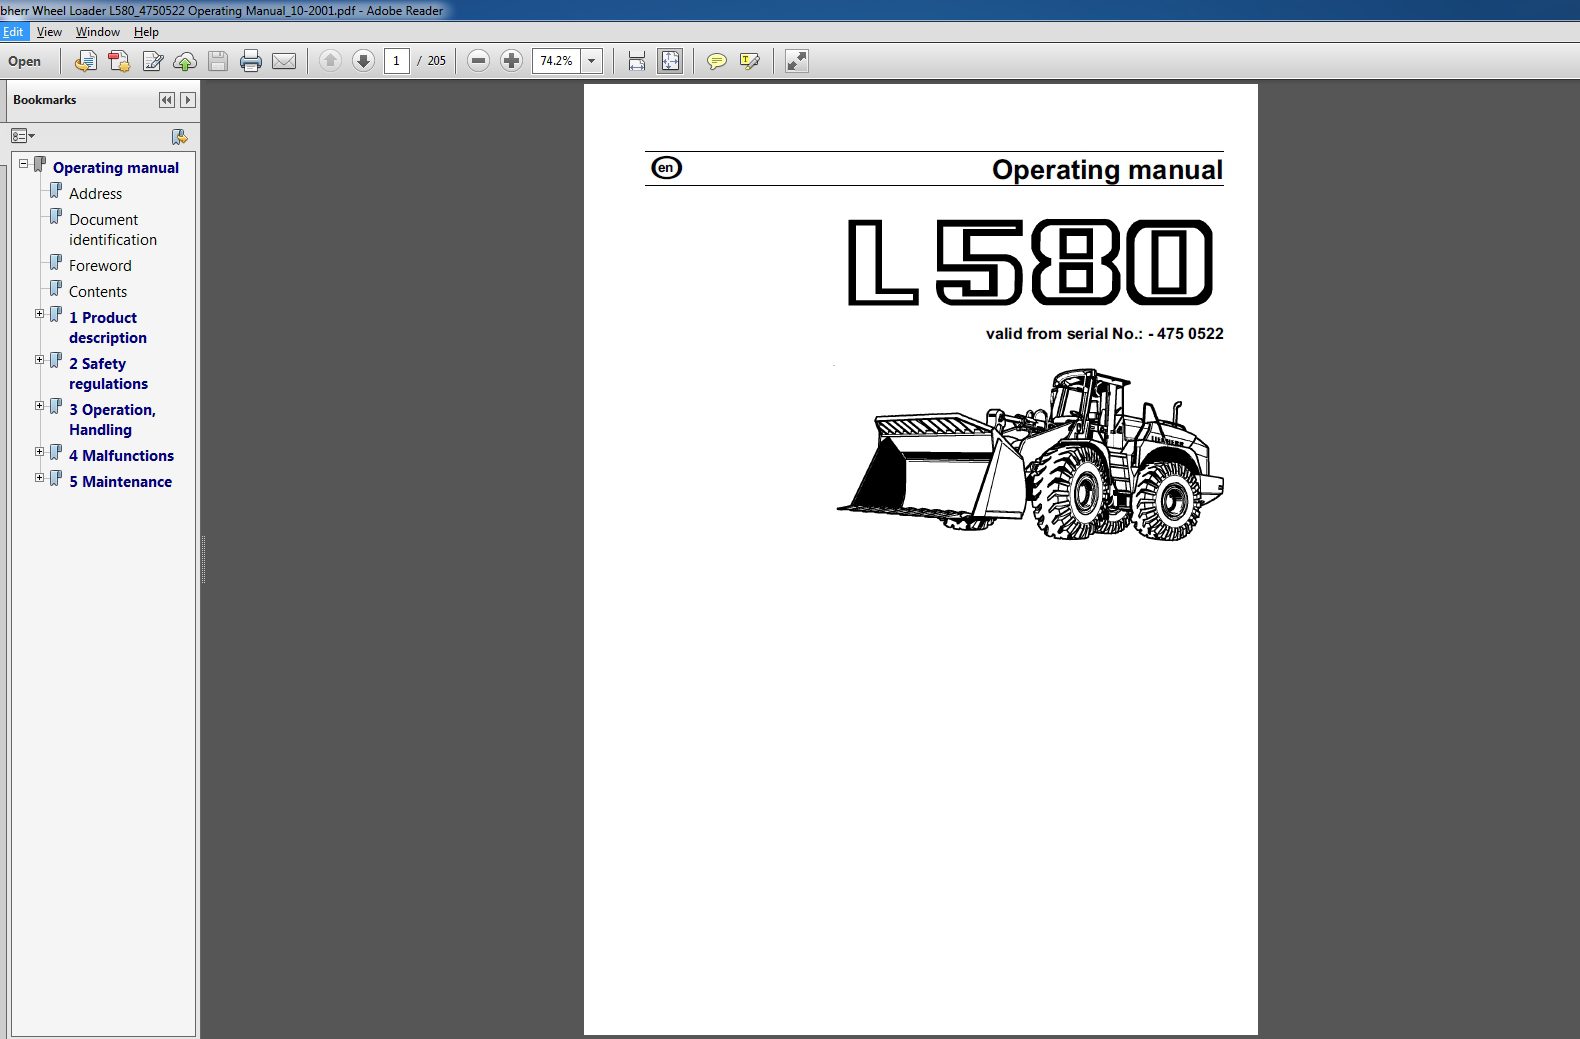Click the sign and edit document icon
This screenshot has height=1039, width=1580.
[x=152, y=62]
